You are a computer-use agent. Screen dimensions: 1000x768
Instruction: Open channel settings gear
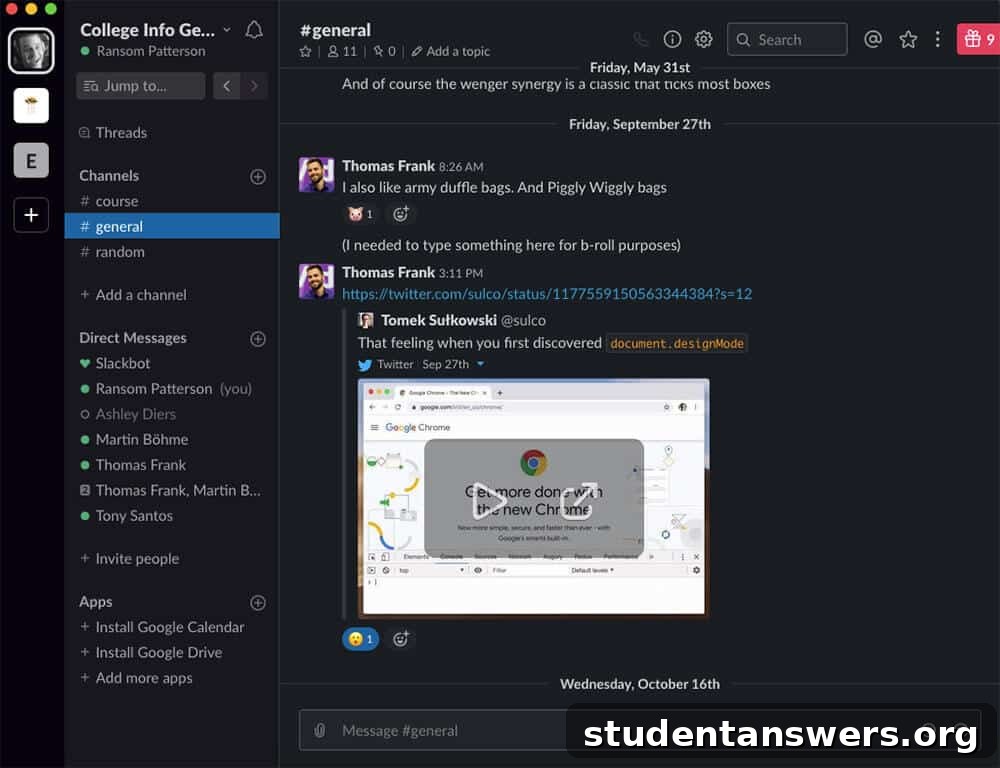click(703, 40)
